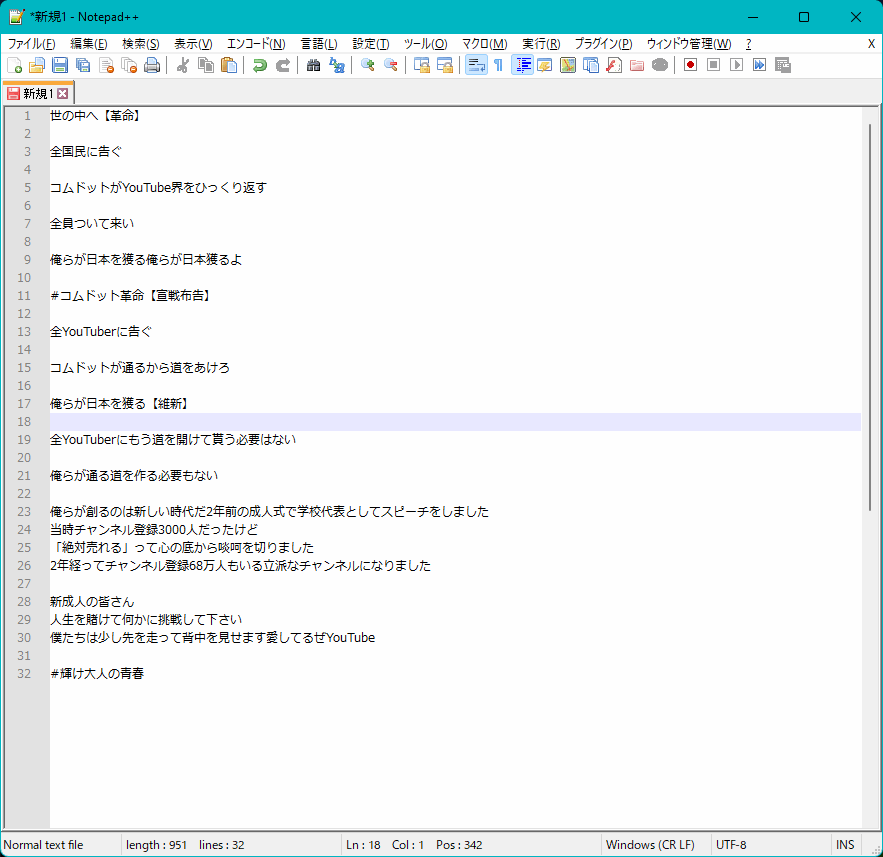Copy selection toolbar icon
The image size is (883, 857).
coord(206,65)
